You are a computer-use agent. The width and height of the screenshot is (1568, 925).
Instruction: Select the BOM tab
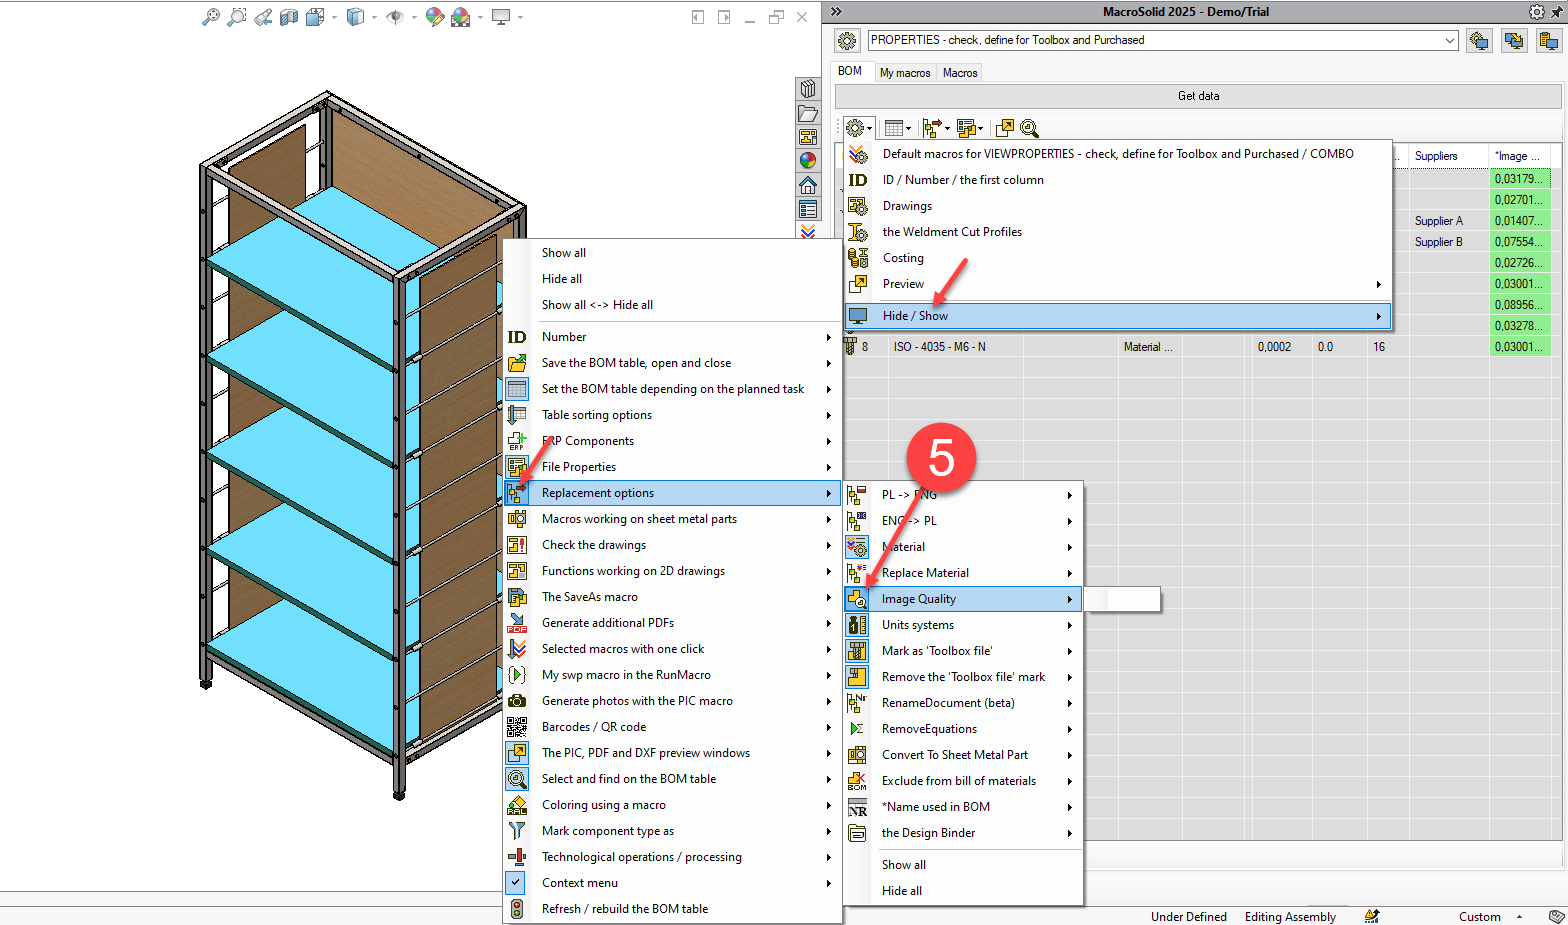click(x=850, y=71)
